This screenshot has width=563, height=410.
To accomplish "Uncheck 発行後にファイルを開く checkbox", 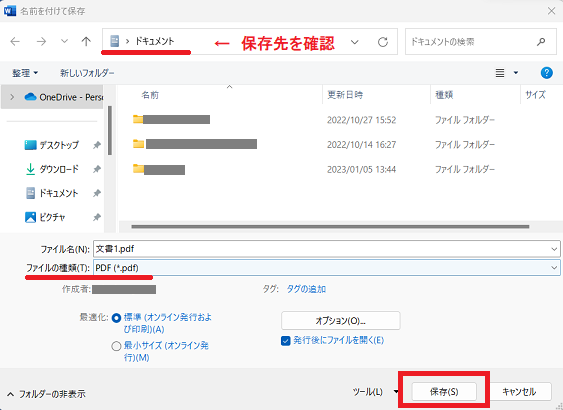I will [285, 341].
